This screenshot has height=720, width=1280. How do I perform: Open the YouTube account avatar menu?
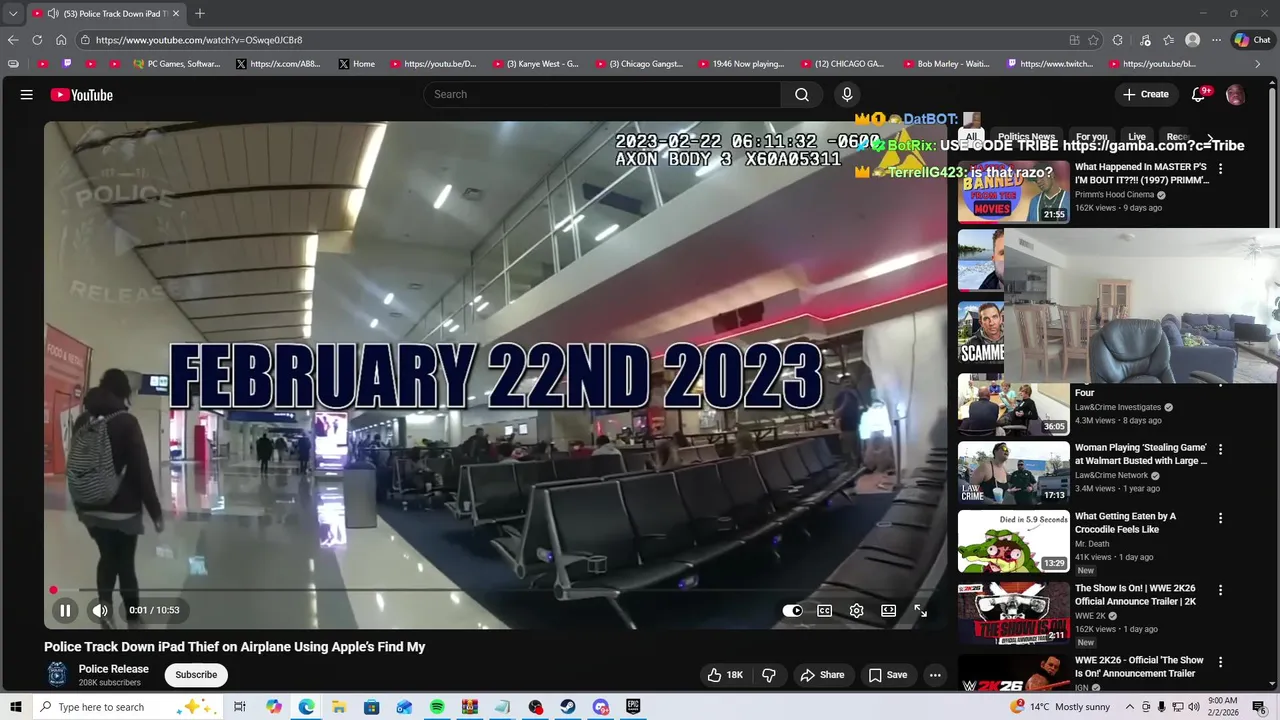(1236, 94)
